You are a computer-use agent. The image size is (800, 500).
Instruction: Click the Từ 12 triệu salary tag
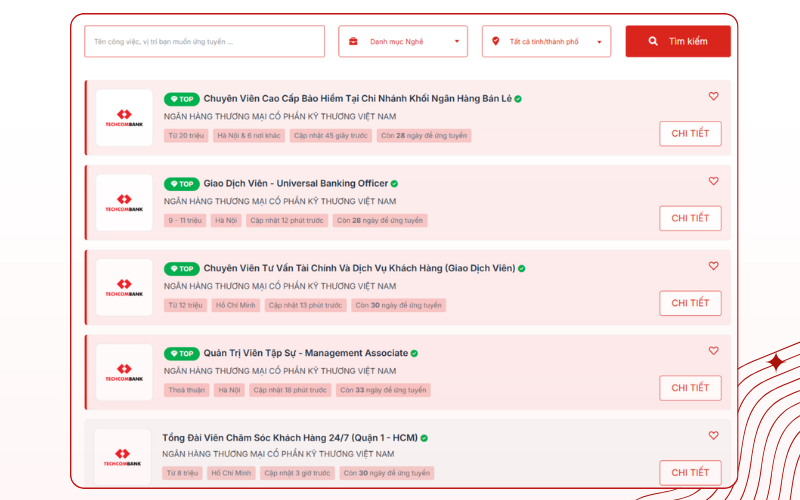click(185, 305)
